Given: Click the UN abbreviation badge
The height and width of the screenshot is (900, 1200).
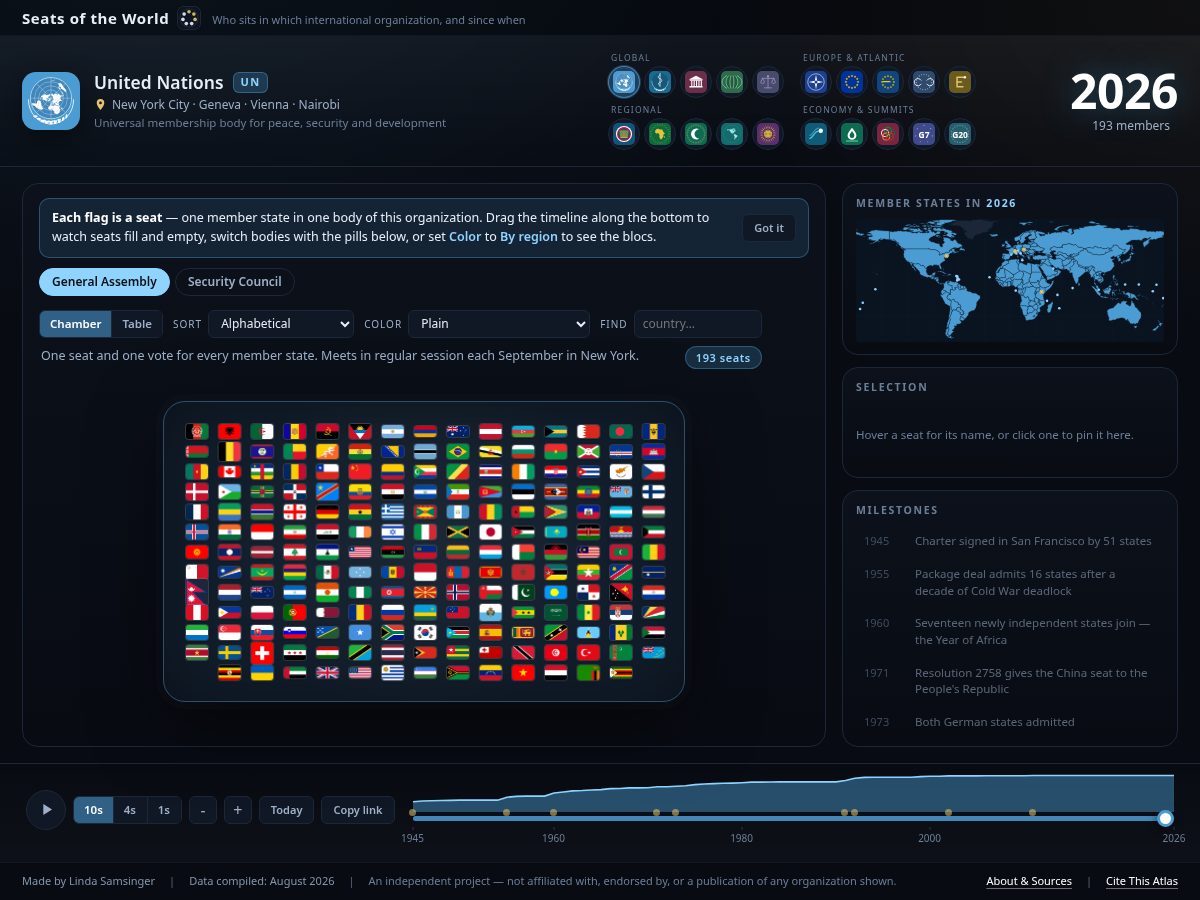Looking at the screenshot, I should (250, 83).
